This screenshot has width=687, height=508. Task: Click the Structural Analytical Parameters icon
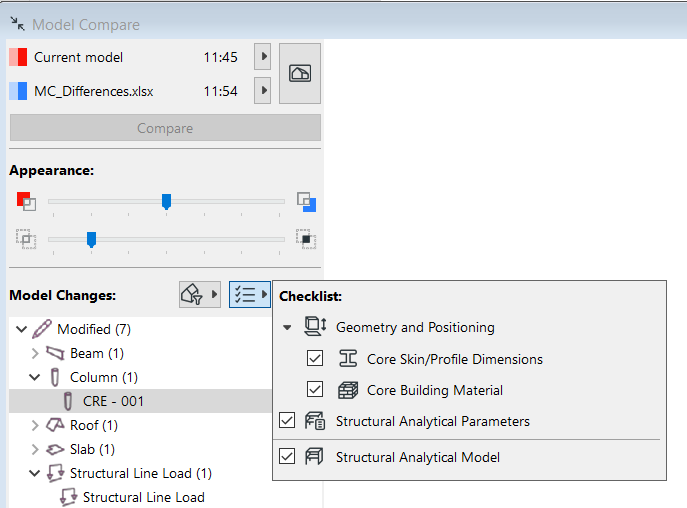[x=316, y=421]
